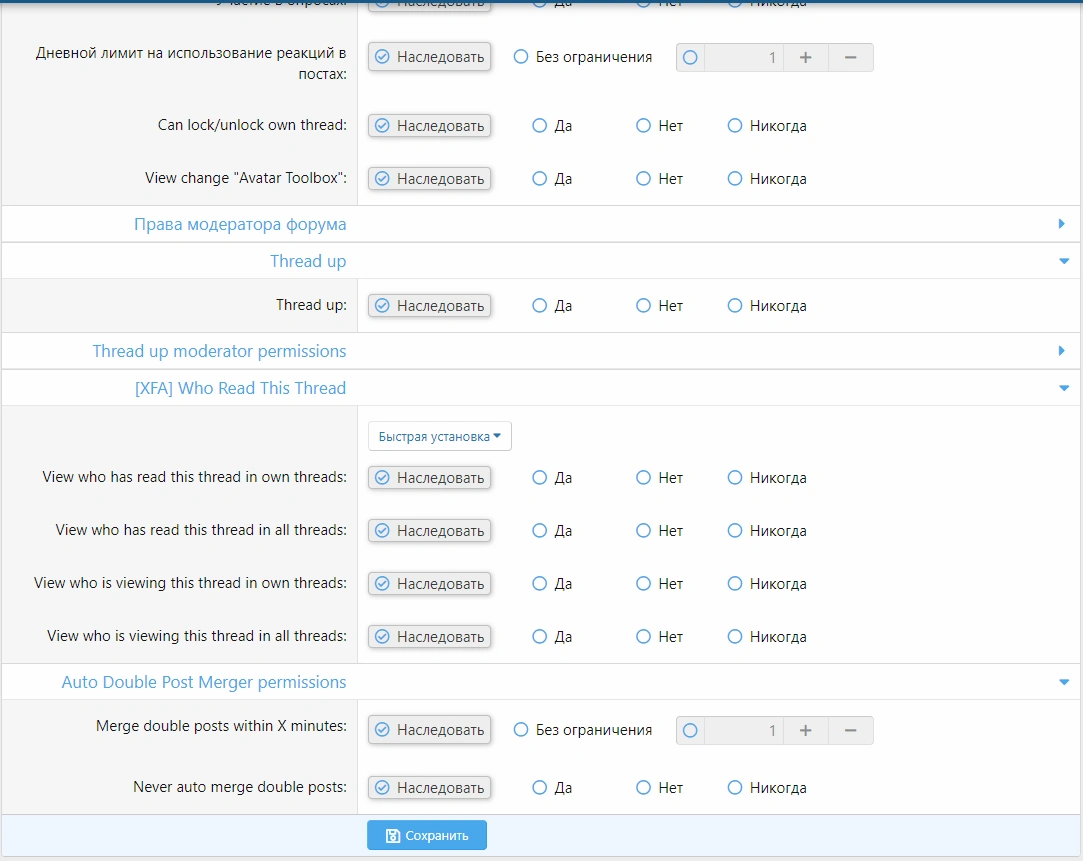Collapse the Thread up section arrow

(x=1062, y=261)
